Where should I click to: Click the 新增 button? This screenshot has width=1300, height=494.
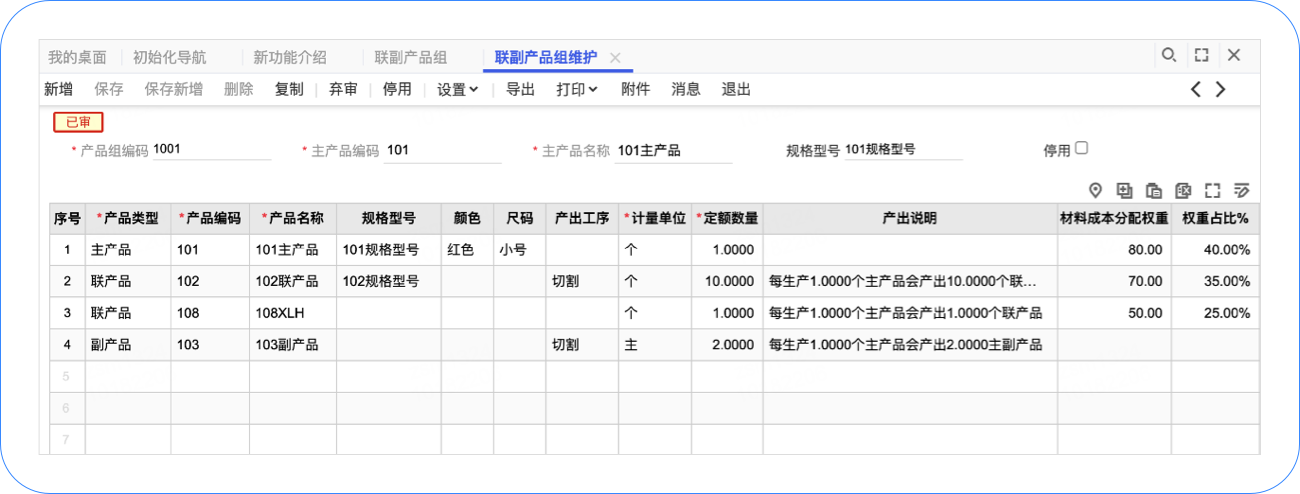(x=59, y=89)
